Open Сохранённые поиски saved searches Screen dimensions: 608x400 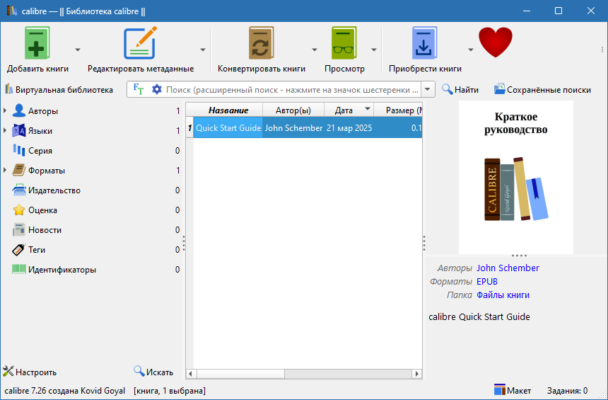pyautogui.click(x=542, y=90)
